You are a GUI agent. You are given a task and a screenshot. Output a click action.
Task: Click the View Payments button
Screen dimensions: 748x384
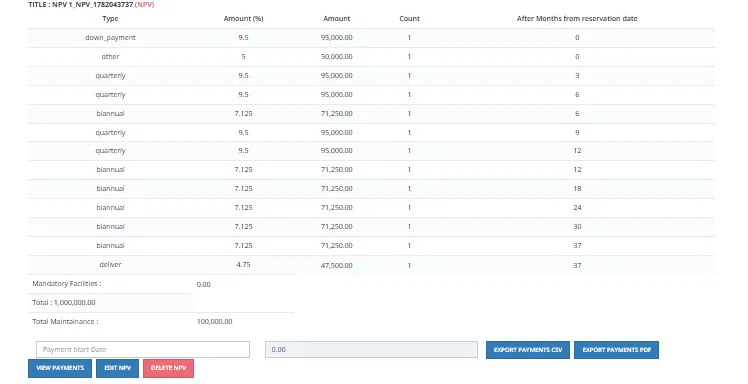pos(60,368)
